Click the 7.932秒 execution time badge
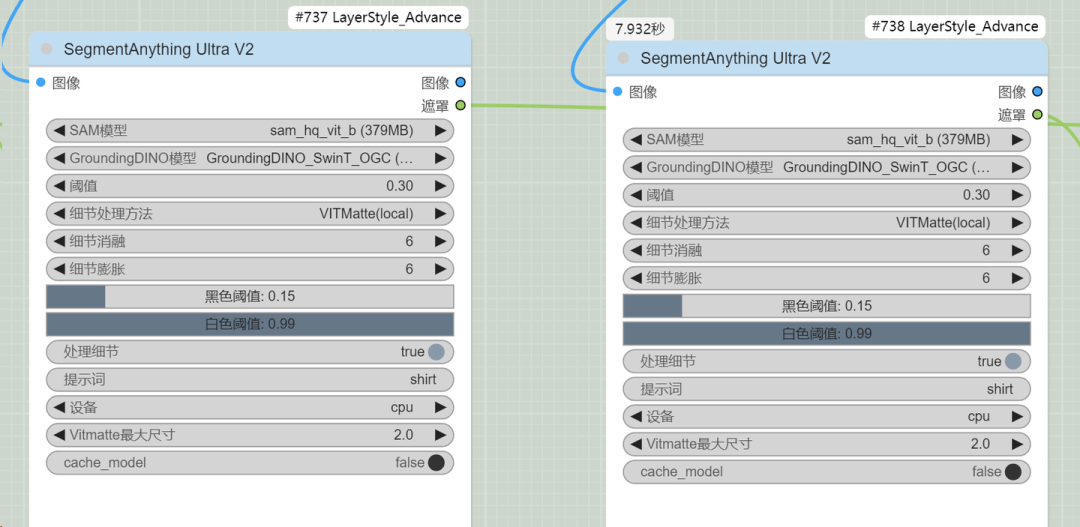 [640, 30]
